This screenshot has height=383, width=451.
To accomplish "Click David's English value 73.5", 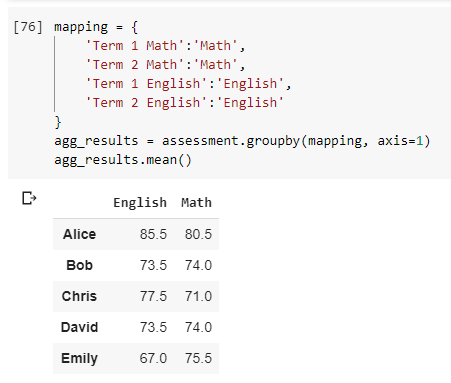I will (x=153, y=327).
